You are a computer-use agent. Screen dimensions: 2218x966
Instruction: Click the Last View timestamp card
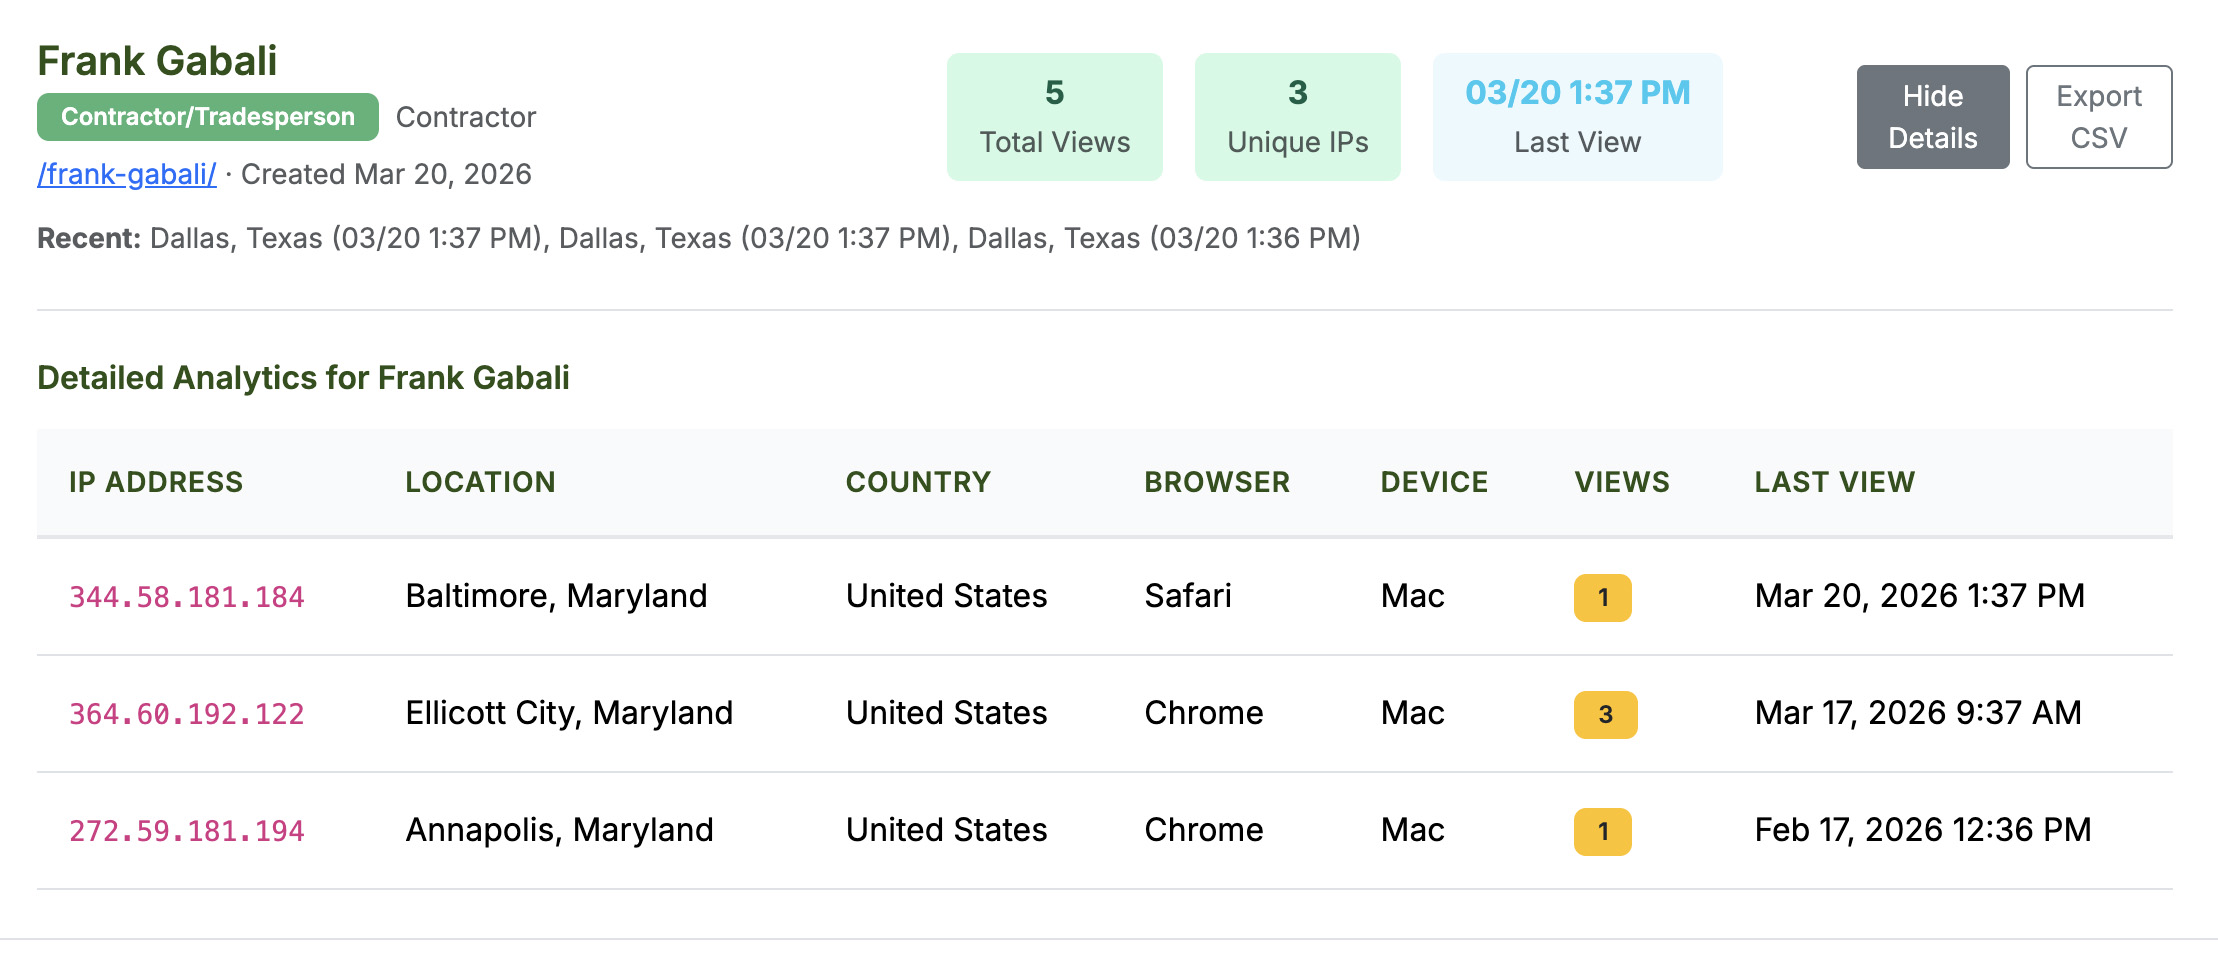[x=1577, y=116]
